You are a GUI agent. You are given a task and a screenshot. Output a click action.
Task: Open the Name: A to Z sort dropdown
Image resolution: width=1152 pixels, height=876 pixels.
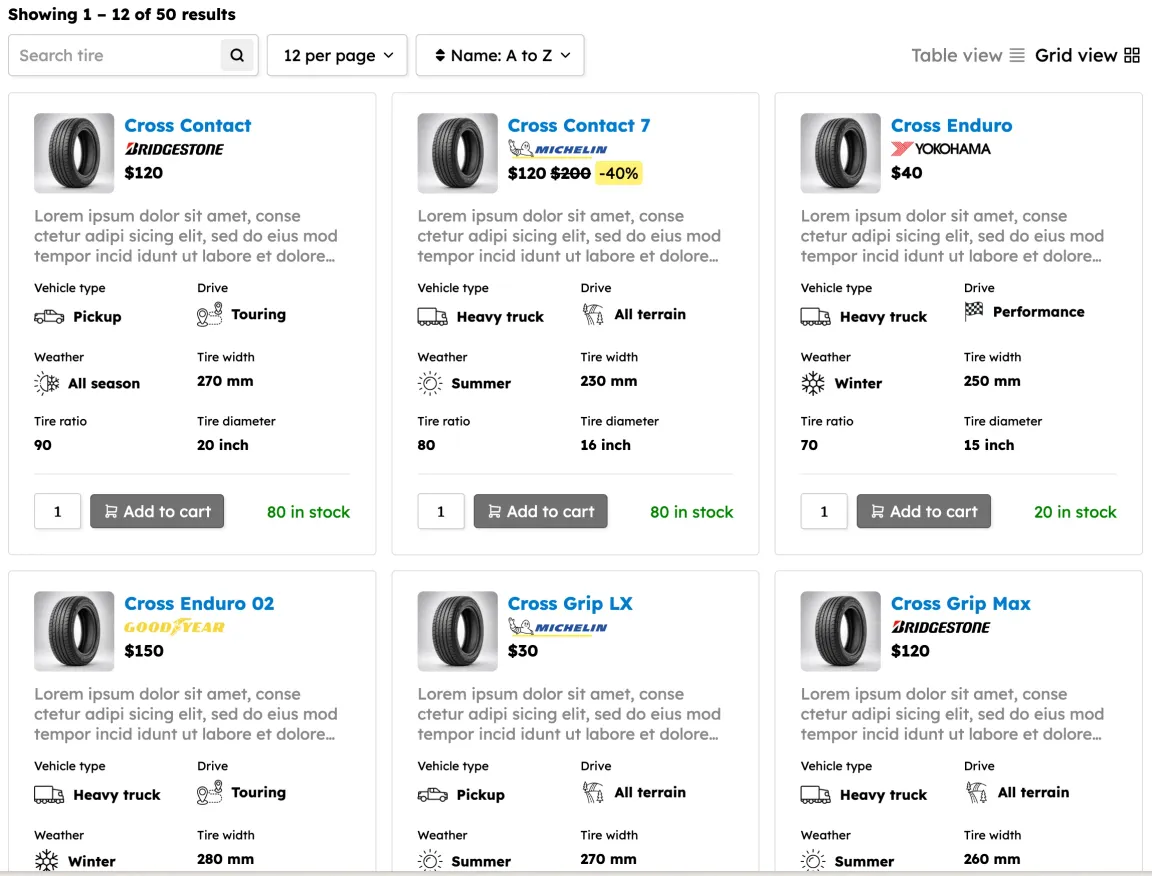[500, 56]
